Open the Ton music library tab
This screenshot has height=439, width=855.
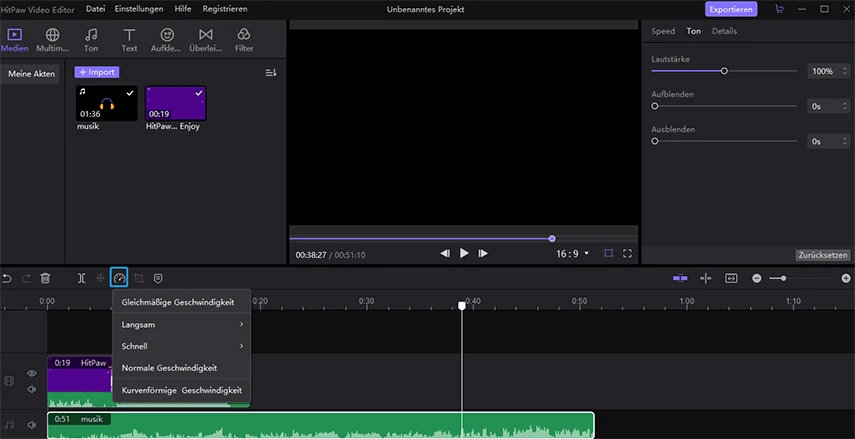[91, 41]
